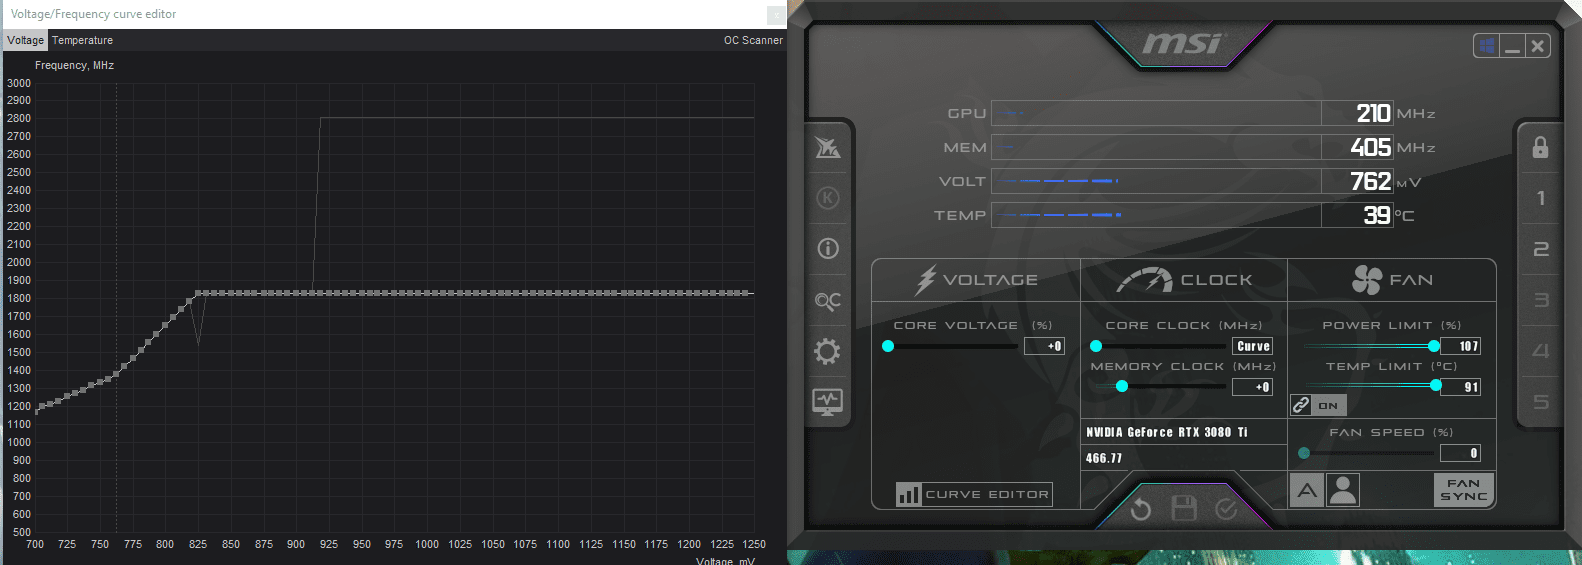Select profile slot 1

click(1541, 198)
